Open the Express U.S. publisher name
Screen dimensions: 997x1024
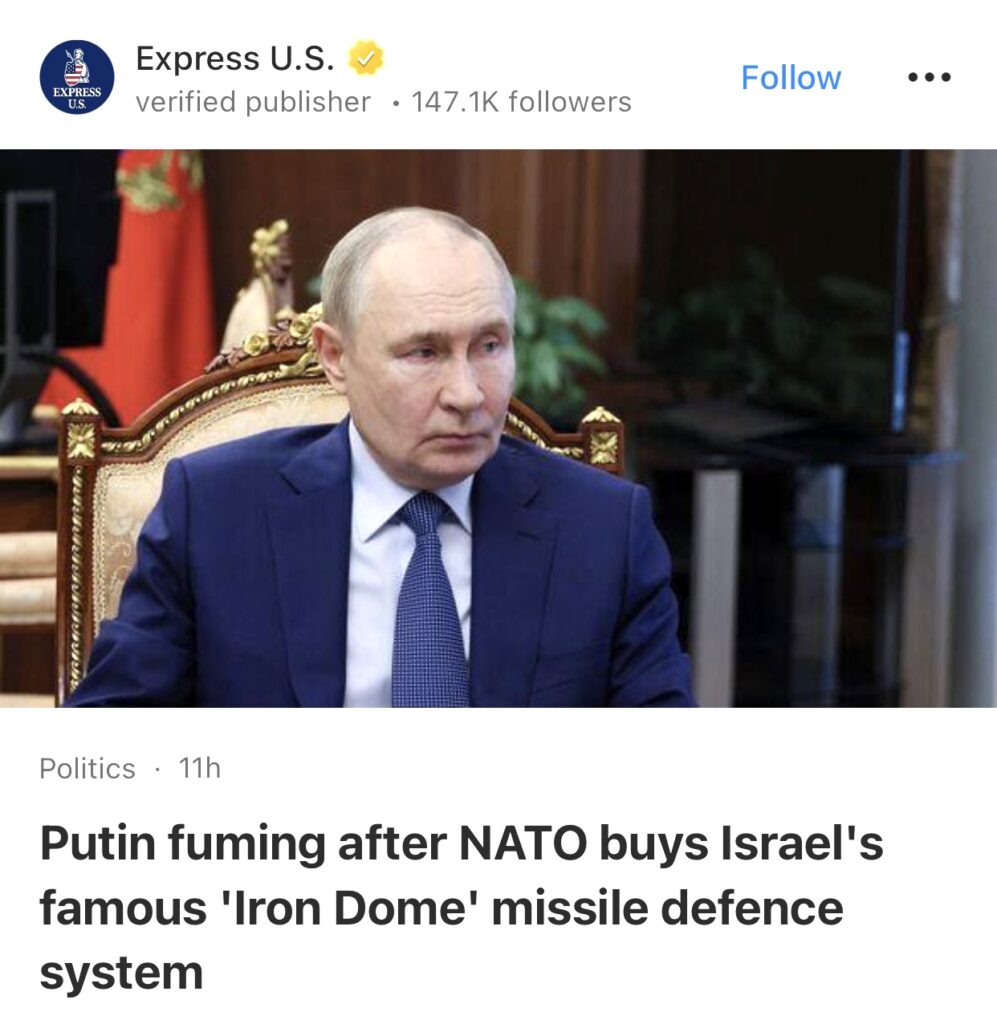click(x=235, y=58)
